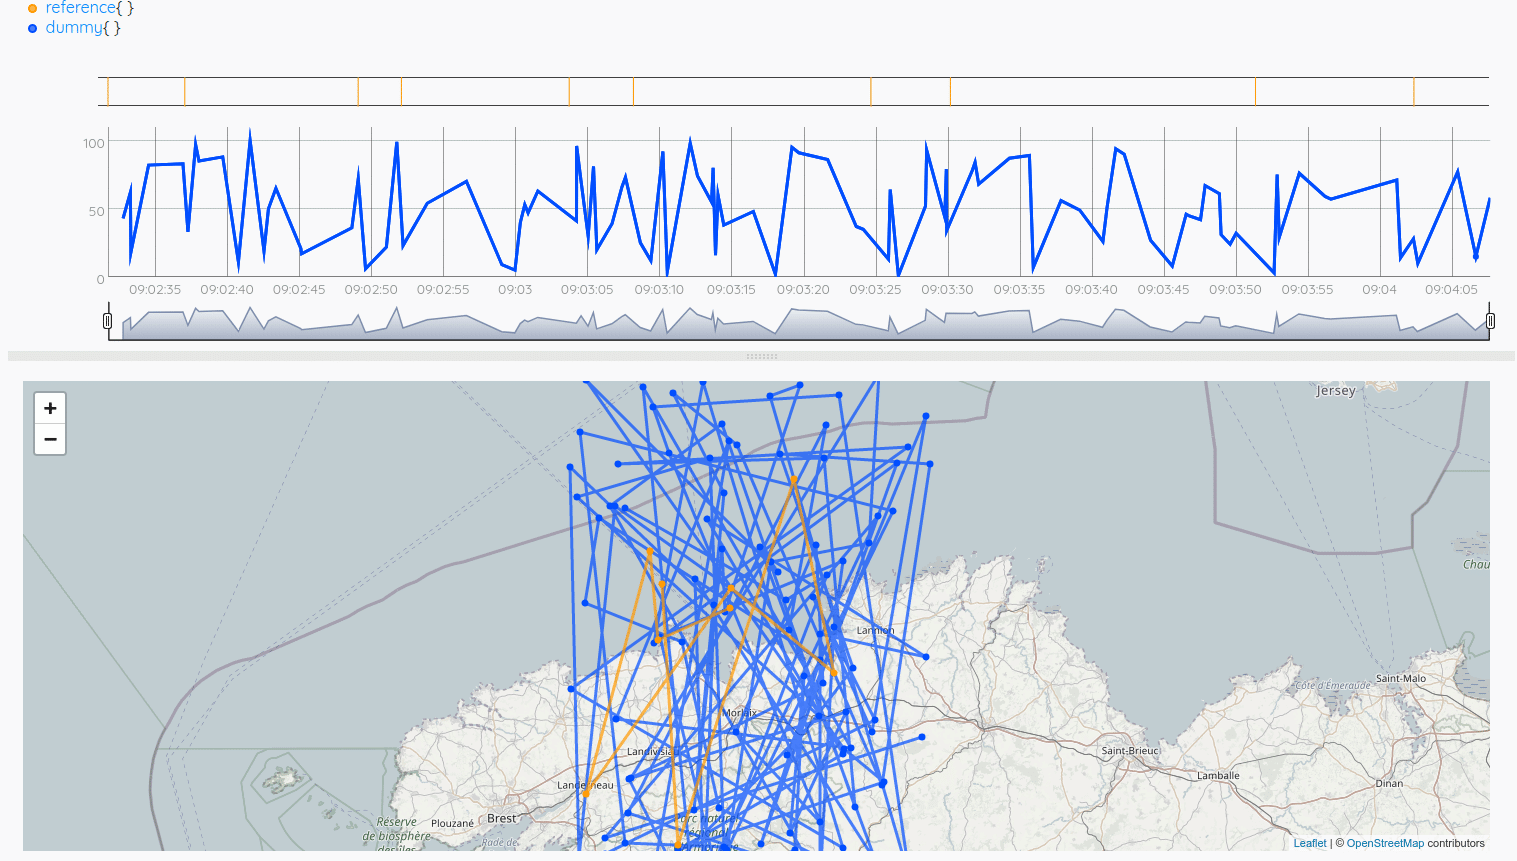Zoom out on the map

(x=50, y=439)
